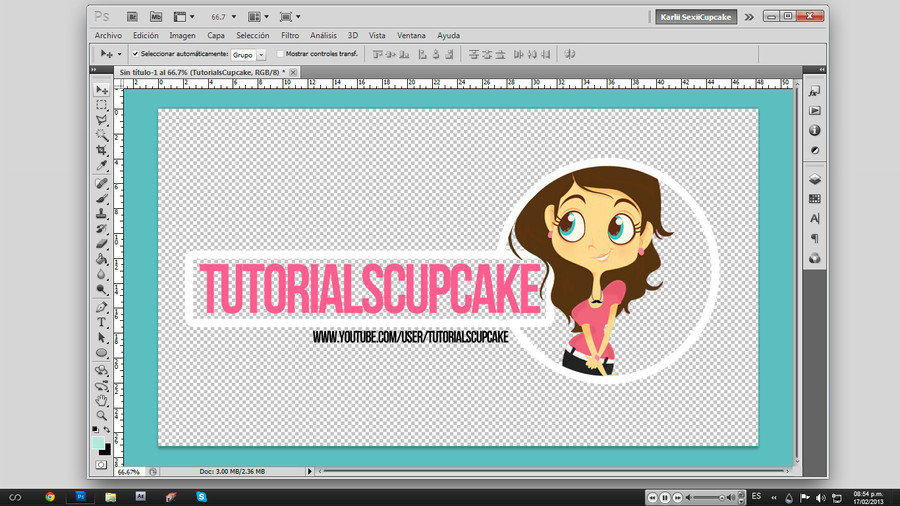Skip to next track in taskbar player
This screenshot has width=900, height=506.
(677, 497)
